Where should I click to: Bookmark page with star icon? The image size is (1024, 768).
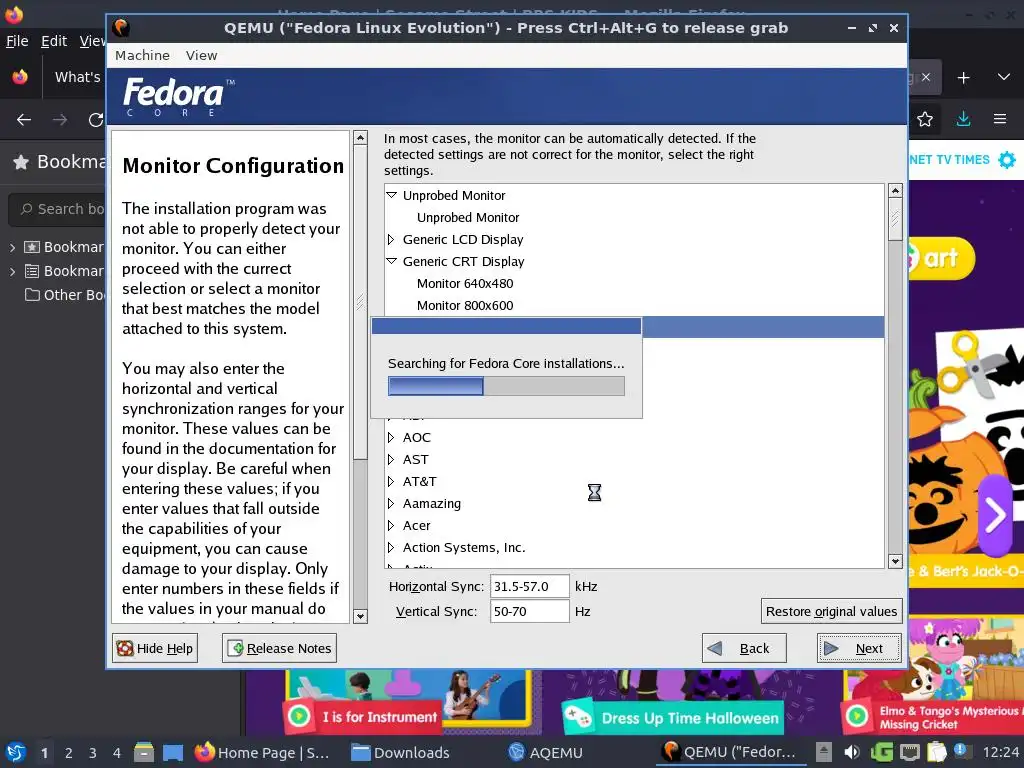click(925, 120)
